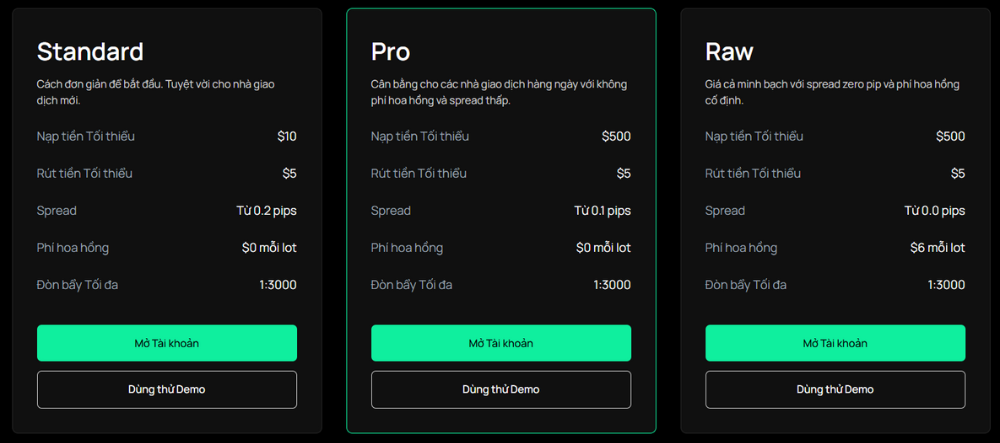1000x443 pixels.
Task: Click the Pro card description text
Action: click(498, 92)
